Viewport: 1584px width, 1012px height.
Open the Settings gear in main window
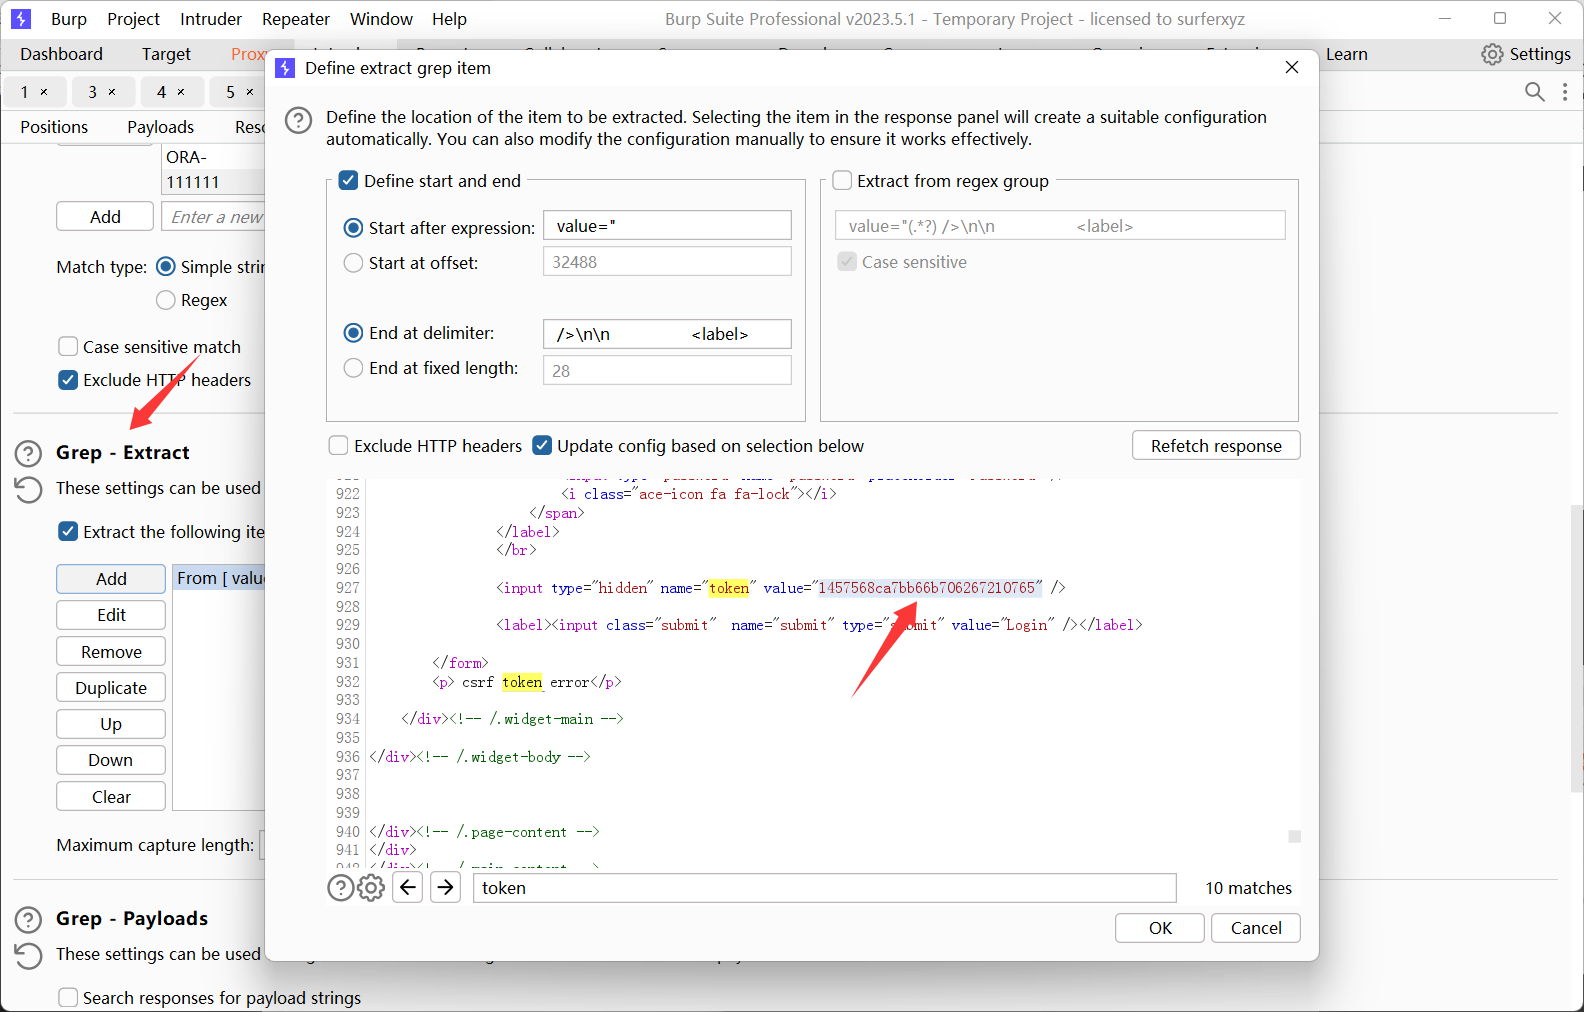tap(1492, 54)
